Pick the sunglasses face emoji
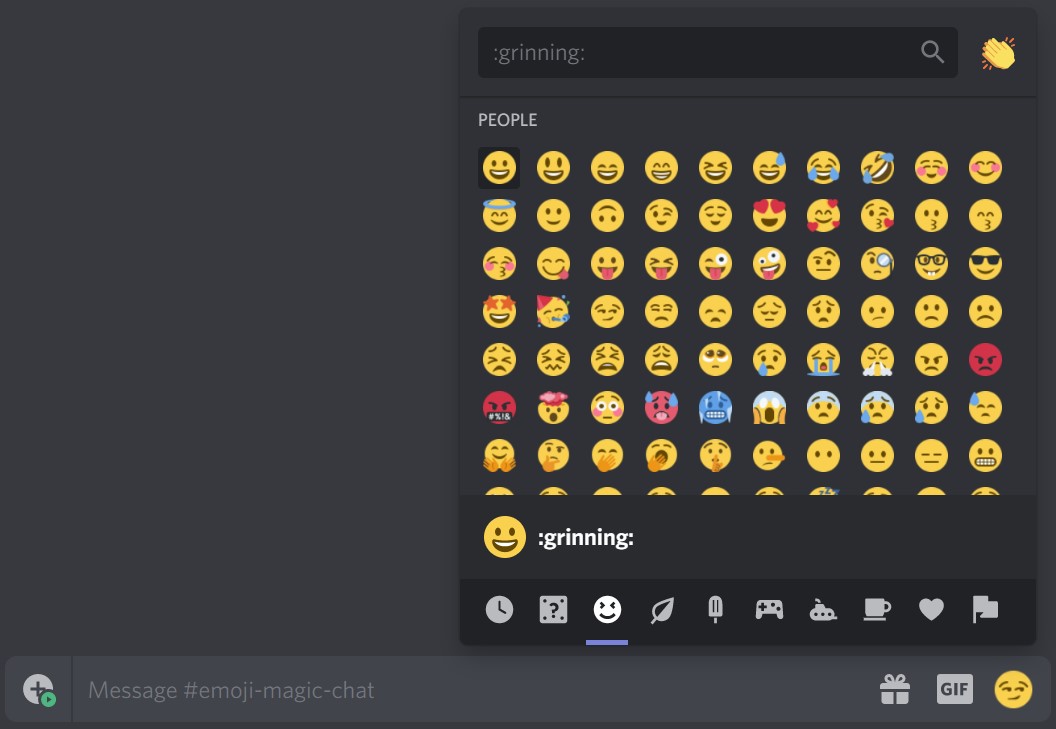This screenshot has width=1056, height=729. [x=985, y=263]
